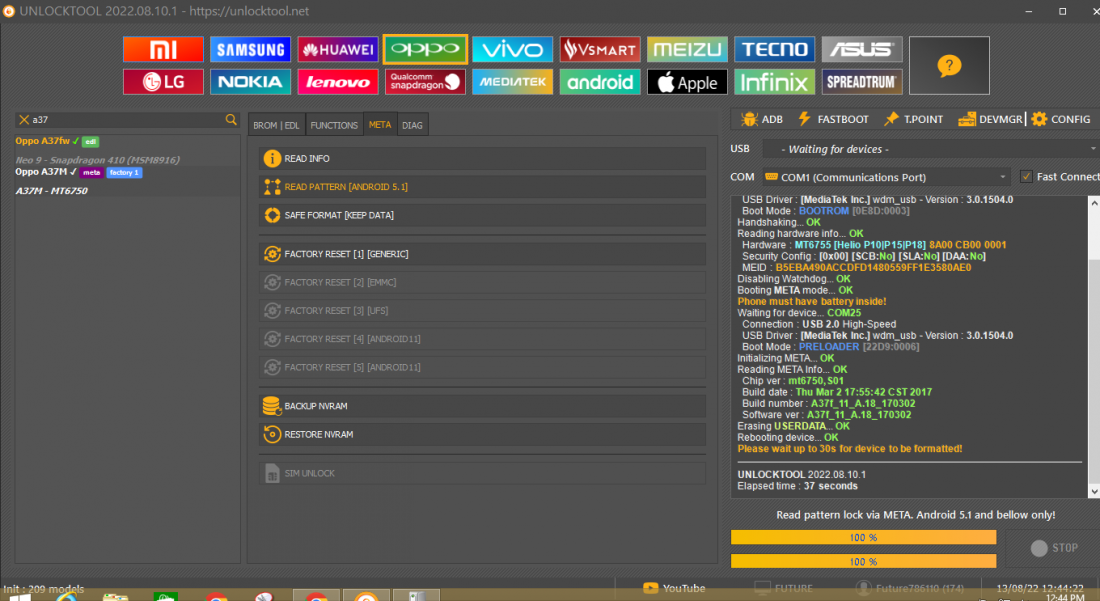Switch to the FUNCTIONS tab

(x=334, y=125)
